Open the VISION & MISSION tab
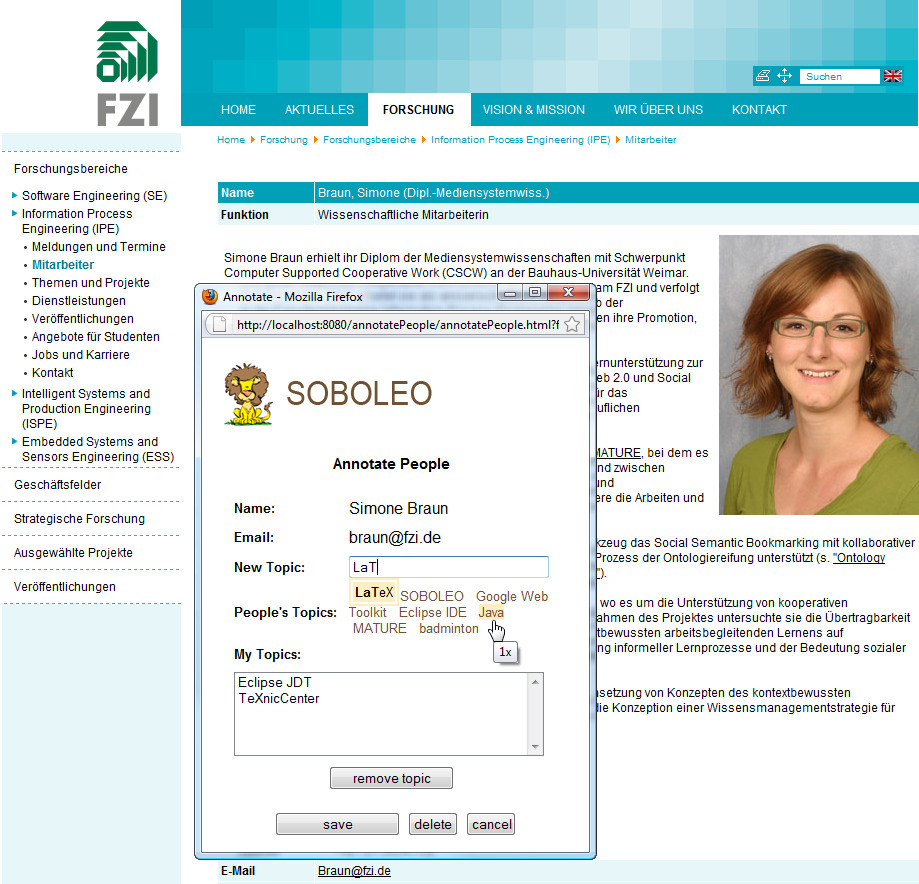Image resolution: width=919 pixels, height=884 pixels. click(533, 110)
